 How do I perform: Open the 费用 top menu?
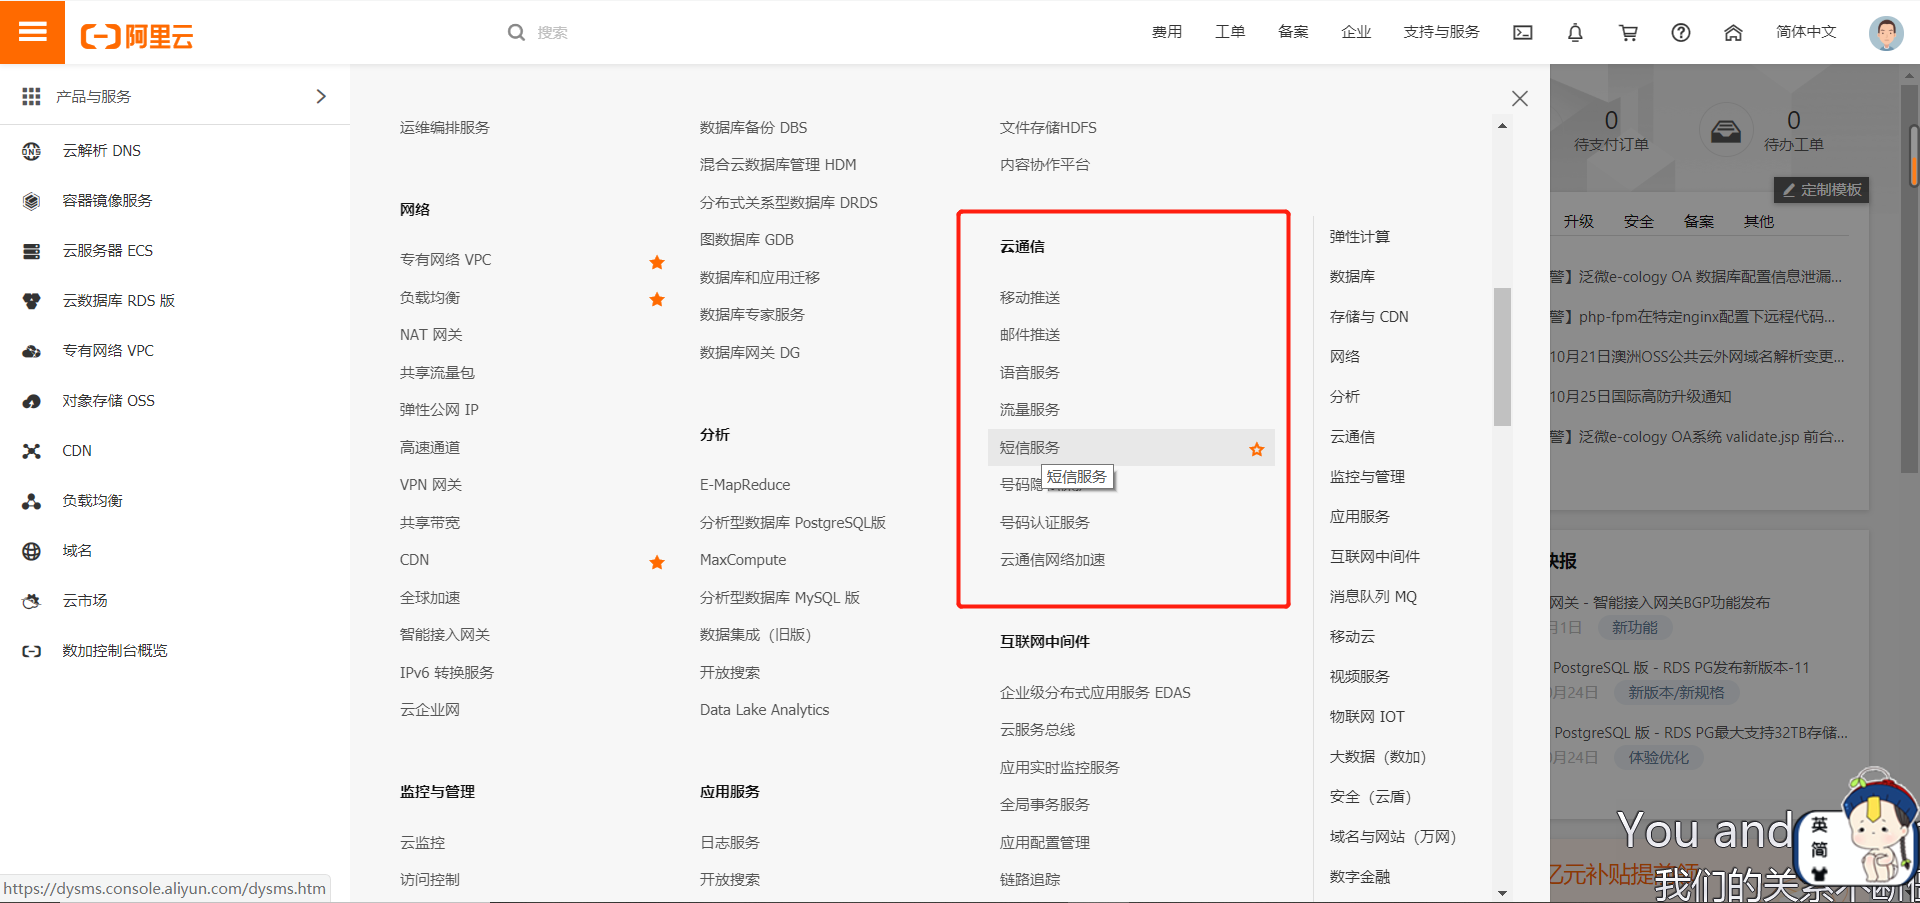click(1167, 32)
